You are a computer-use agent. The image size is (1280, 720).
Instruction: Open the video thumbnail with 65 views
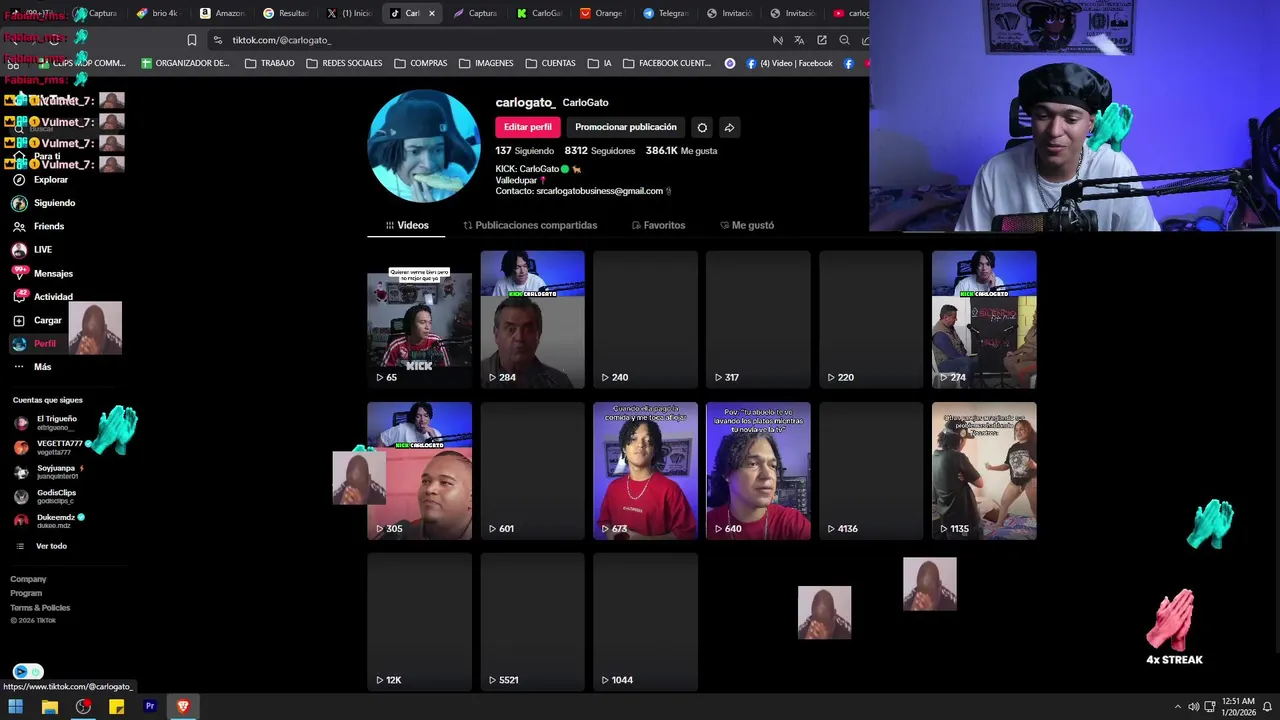pos(419,319)
